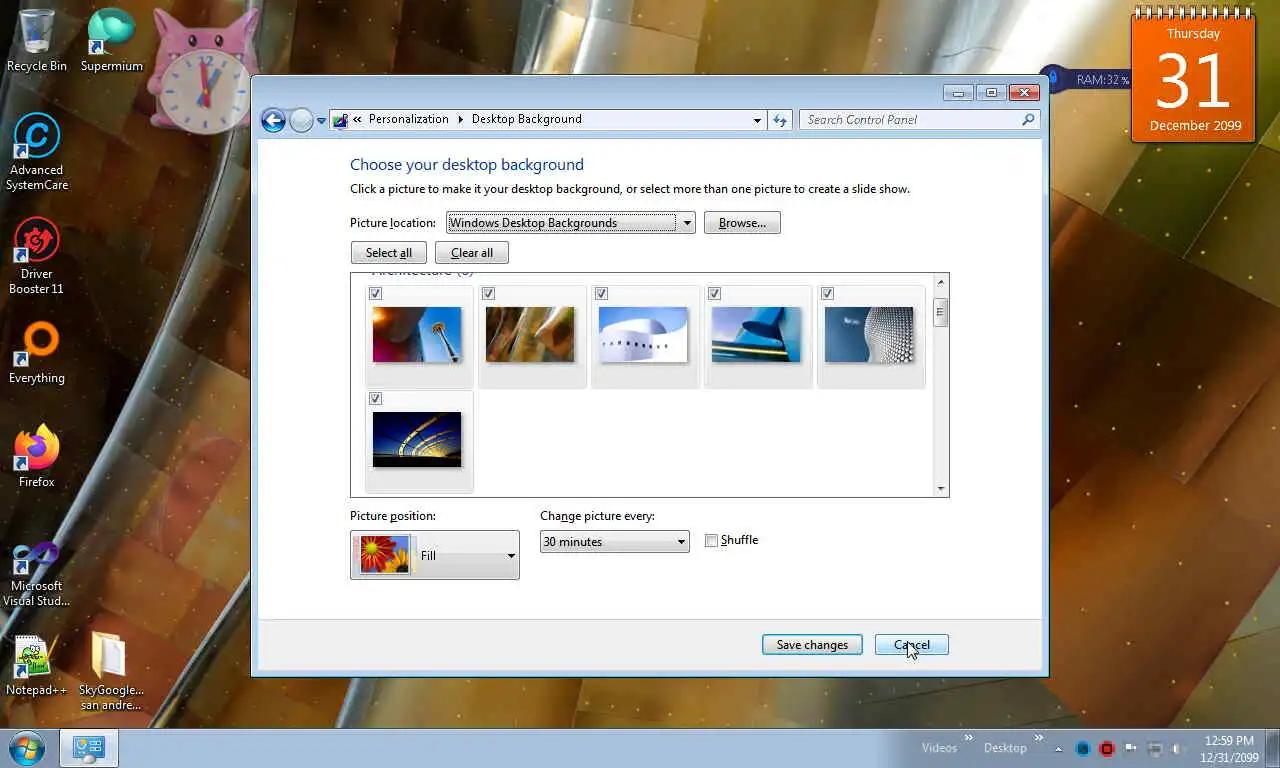This screenshot has height=768, width=1280.
Task: Select the tower with colorful sculpture thumbnail
Action: tap(417, 334)
